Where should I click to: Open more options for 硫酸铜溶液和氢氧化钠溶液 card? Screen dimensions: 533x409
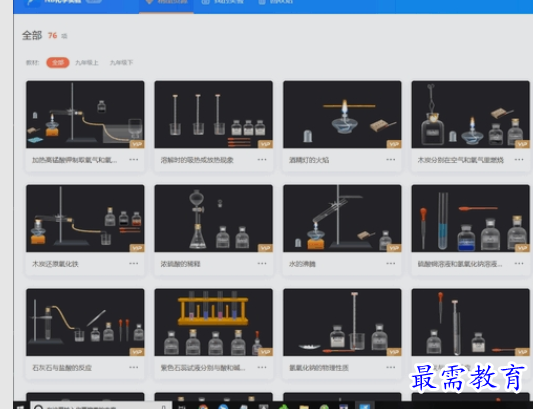point(519,263)
